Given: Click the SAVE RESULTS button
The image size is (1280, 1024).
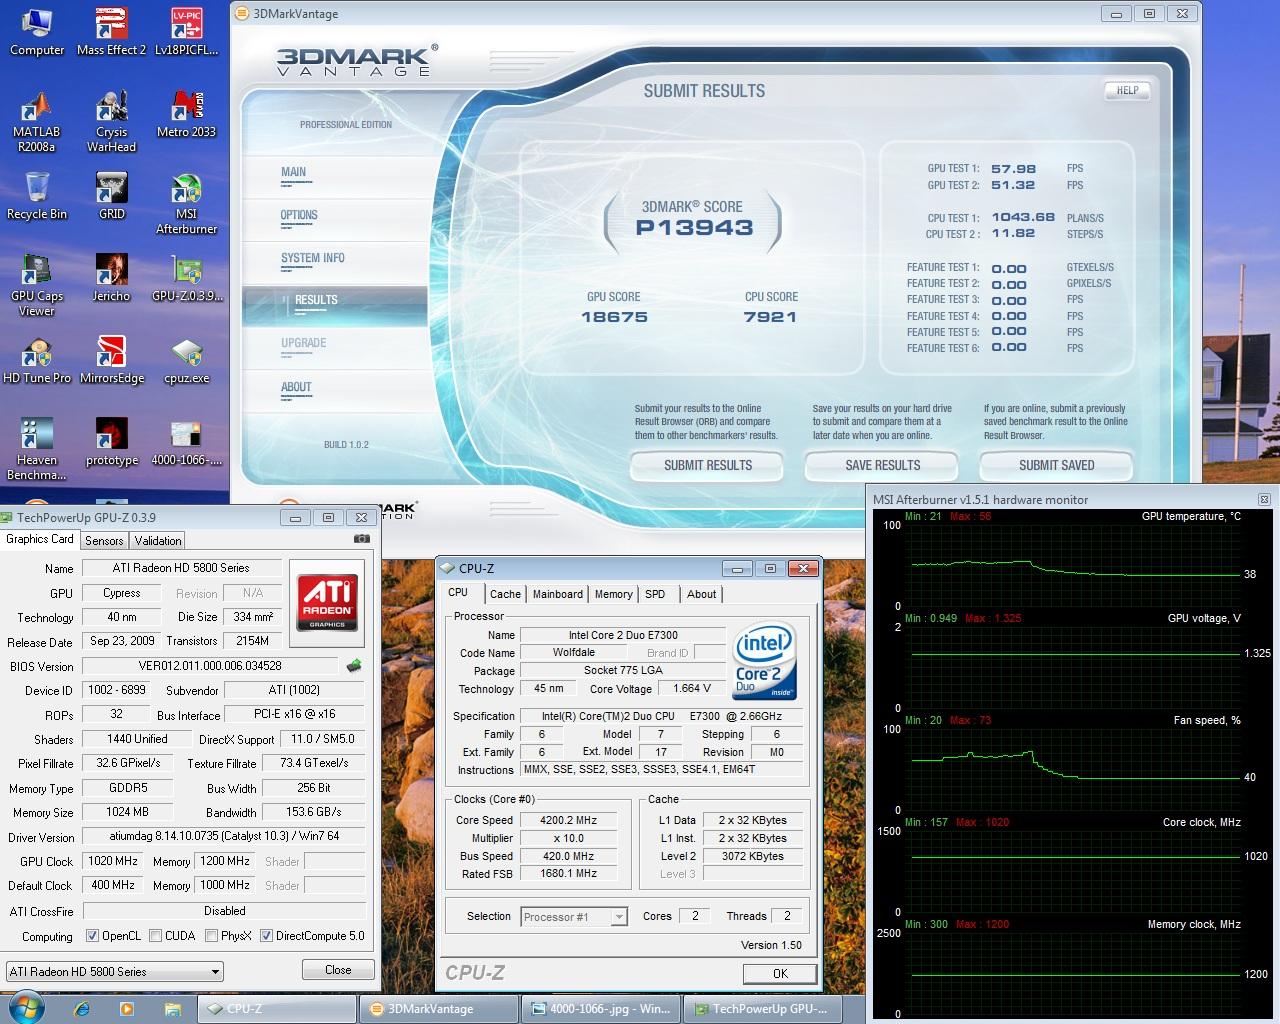Looking at the screenshot, I should point(882,465).
